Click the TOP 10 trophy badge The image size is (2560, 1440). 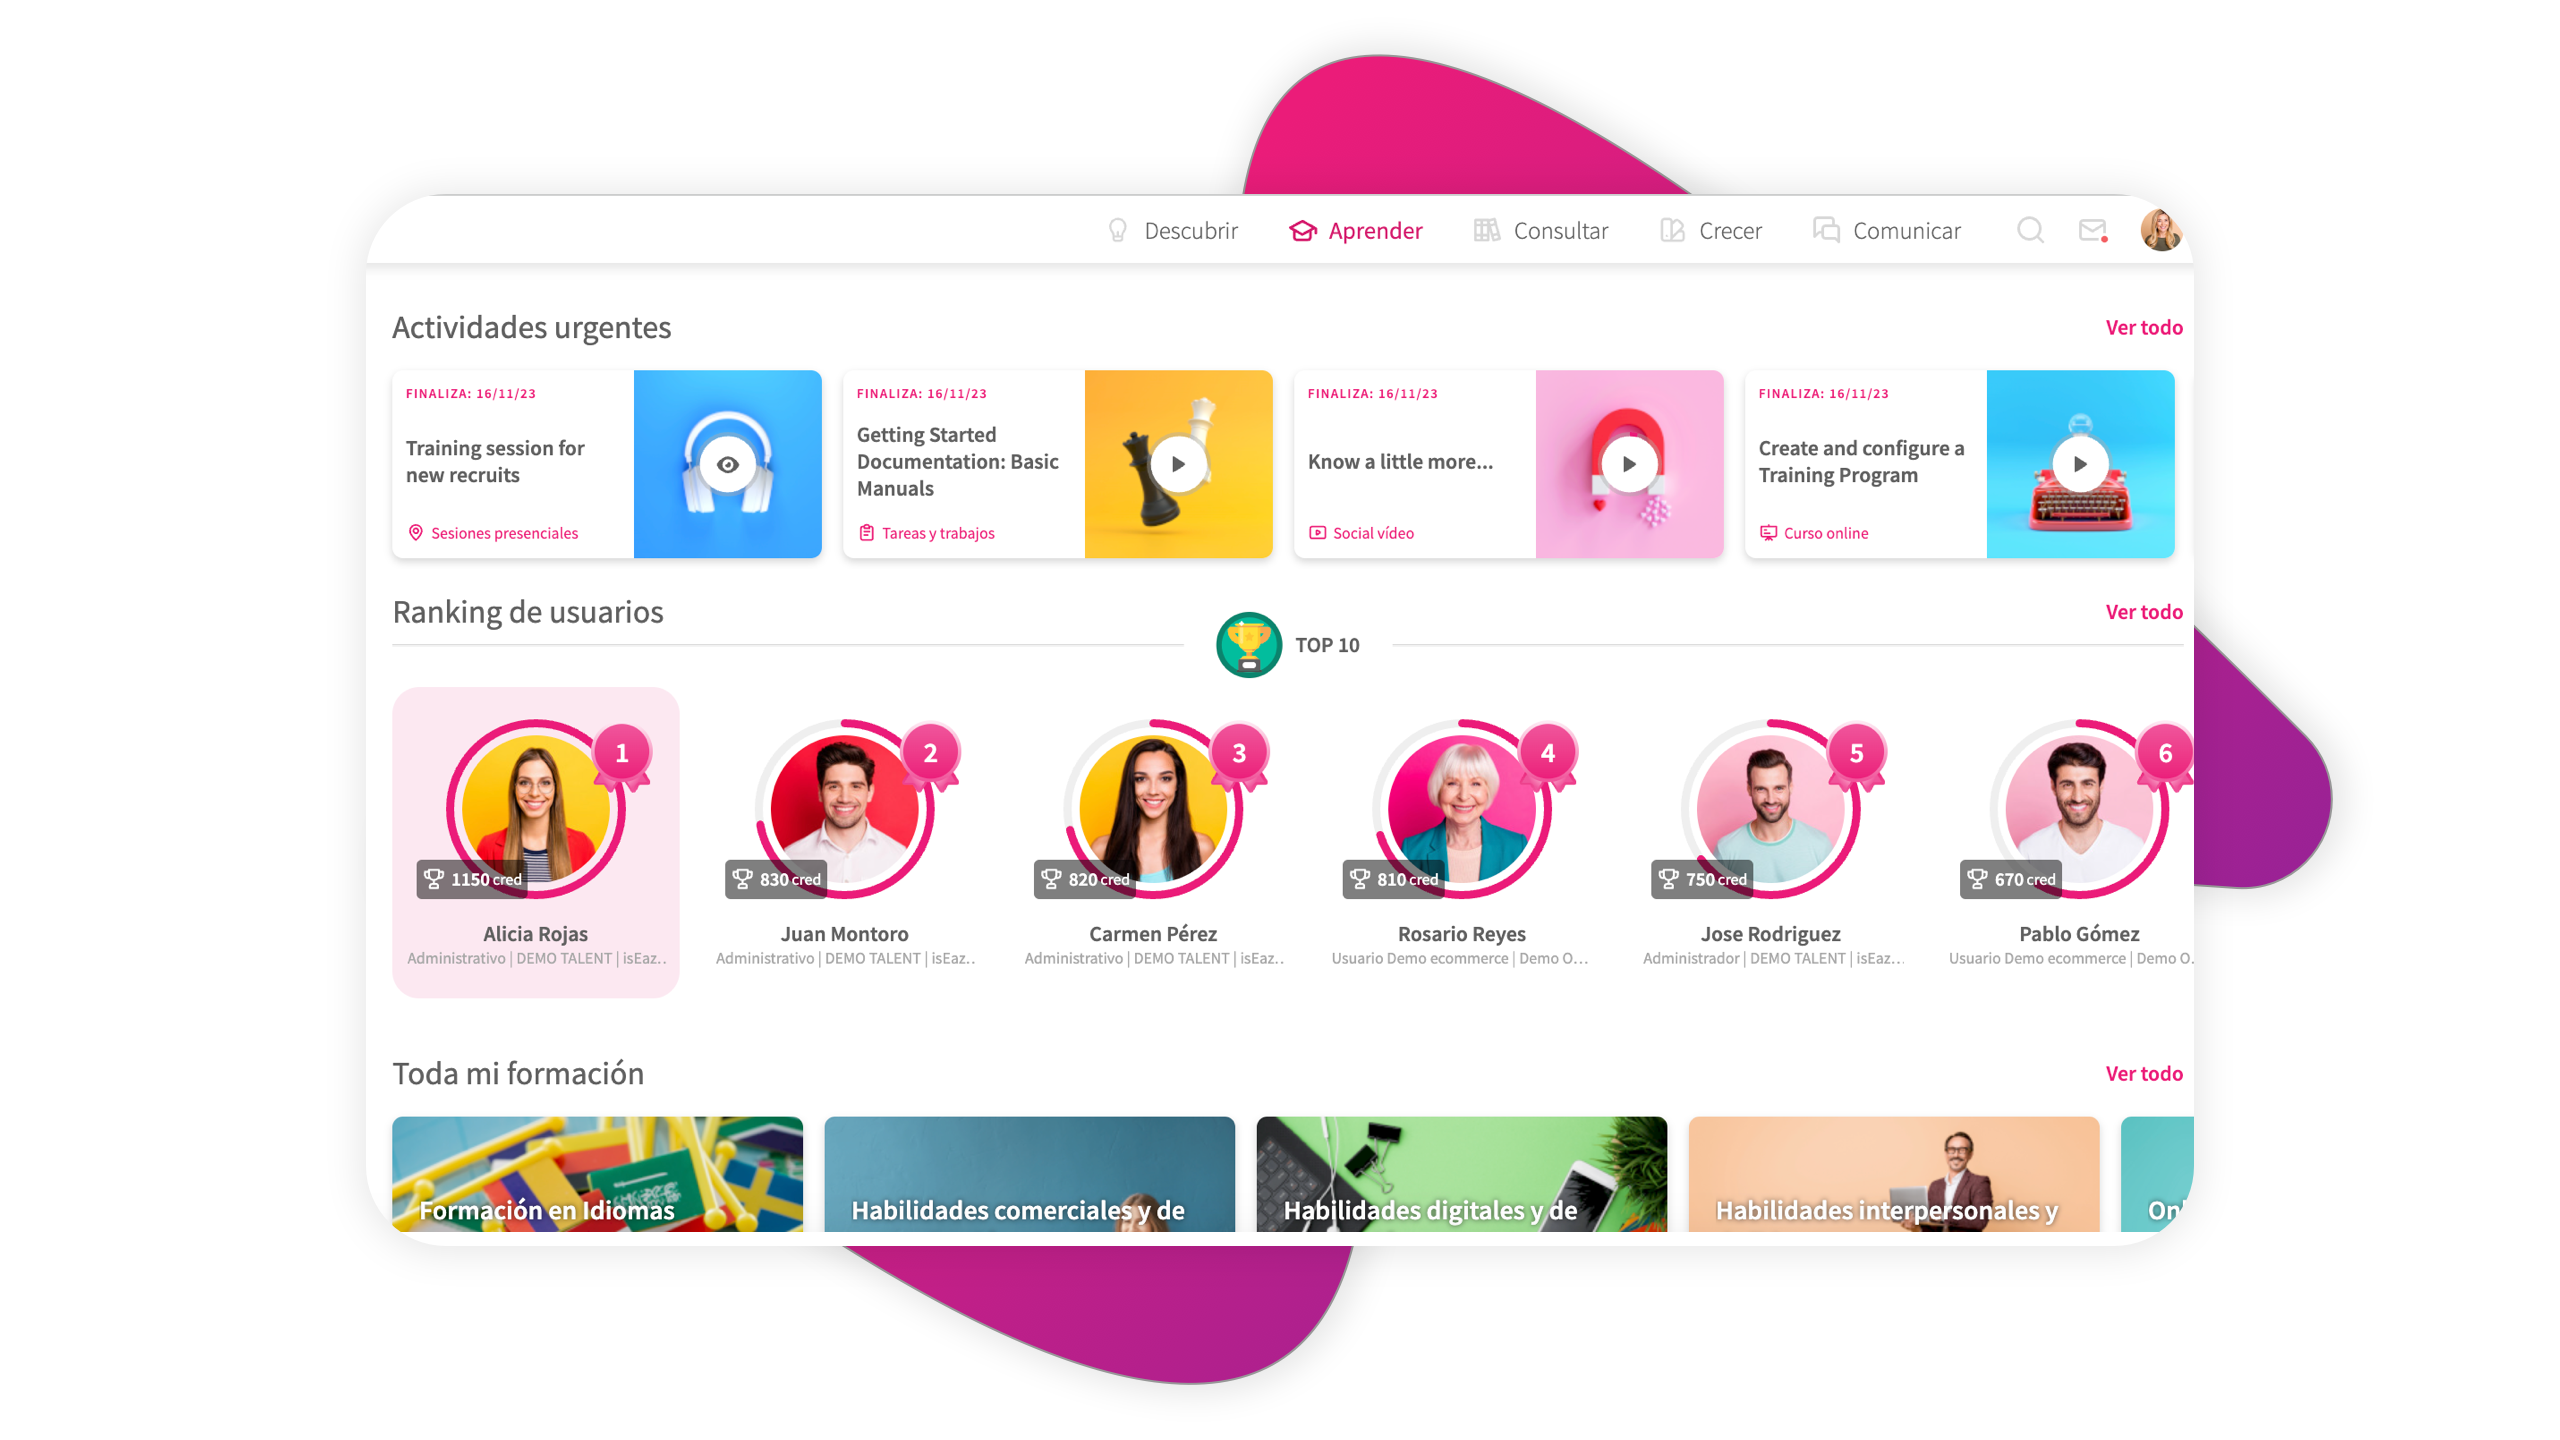tap(1248, 645)
